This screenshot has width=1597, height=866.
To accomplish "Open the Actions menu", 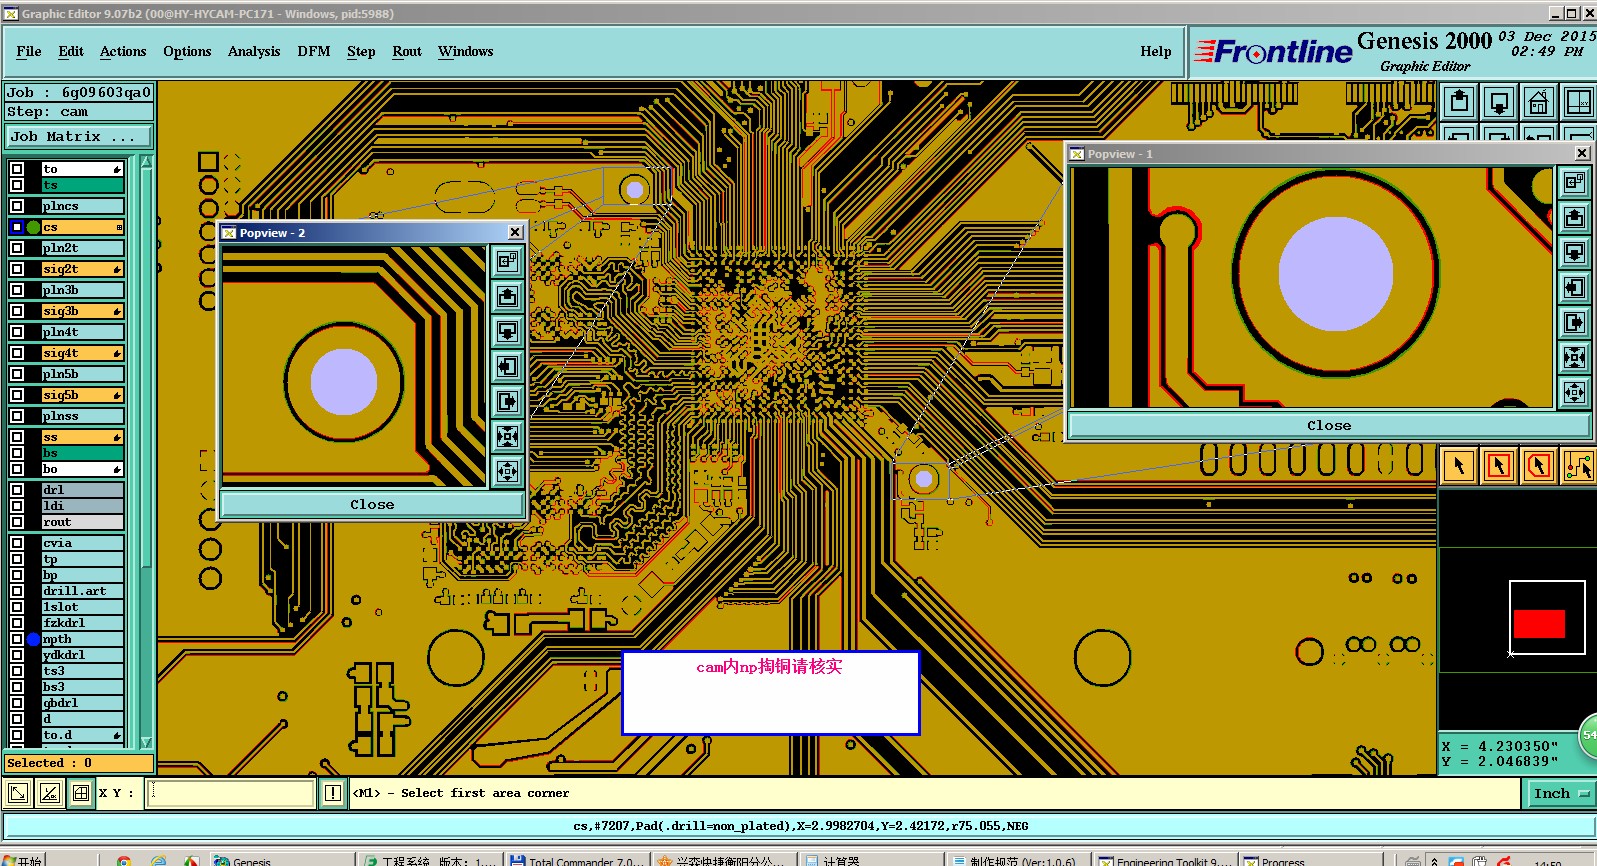I will click(123, 51).
